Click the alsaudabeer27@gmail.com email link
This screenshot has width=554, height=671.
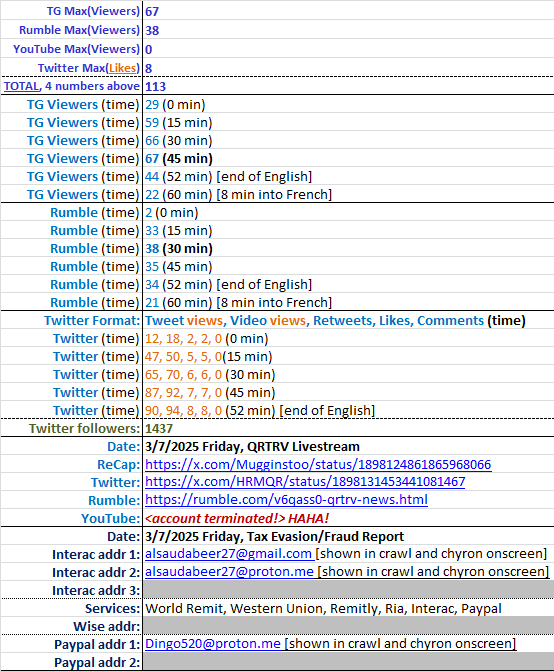click(228, 554)
